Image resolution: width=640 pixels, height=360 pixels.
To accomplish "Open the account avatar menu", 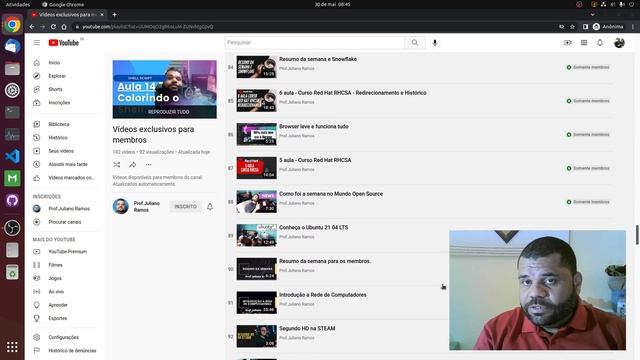I will coord(619,42).
